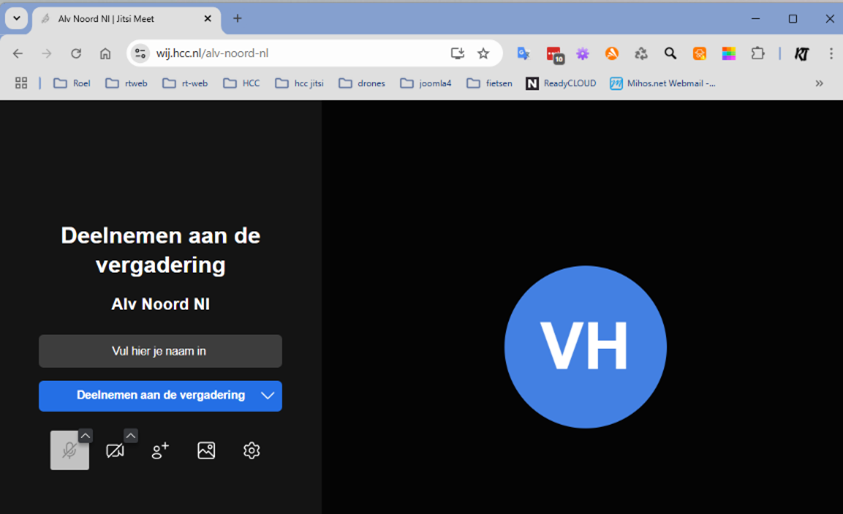Expand microphone audio options chevron
The height and width of the screenshot is (514, 843).
click(85, 436)
